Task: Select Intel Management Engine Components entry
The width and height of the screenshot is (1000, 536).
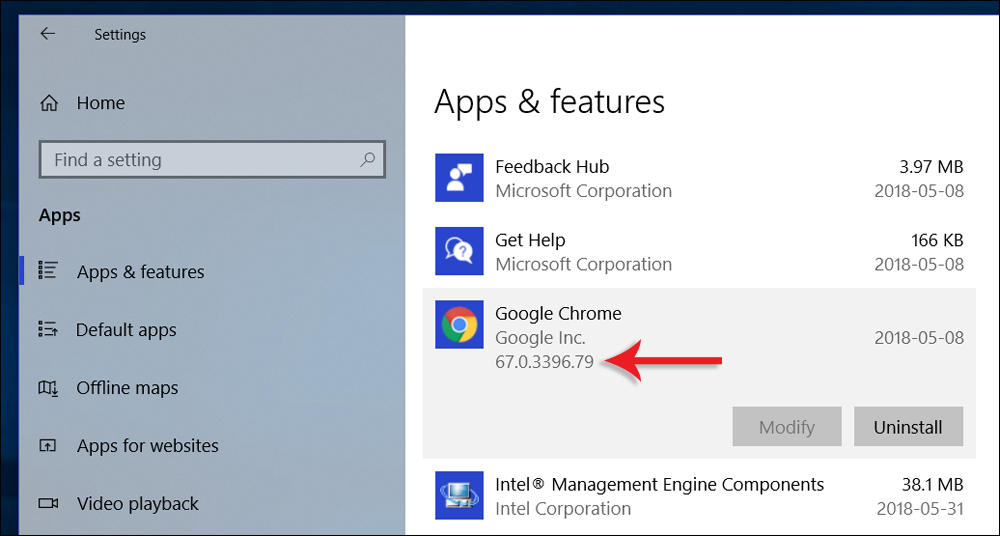Action: 700,496
